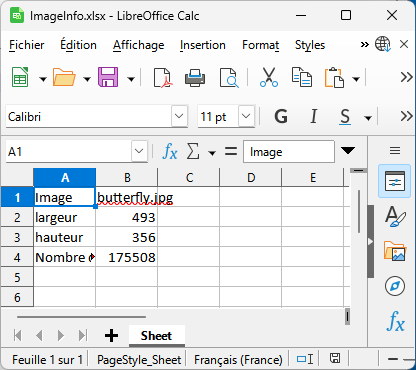Screen dimensions: 416x370
Task: Open the Styles menu
Action: 310,45
